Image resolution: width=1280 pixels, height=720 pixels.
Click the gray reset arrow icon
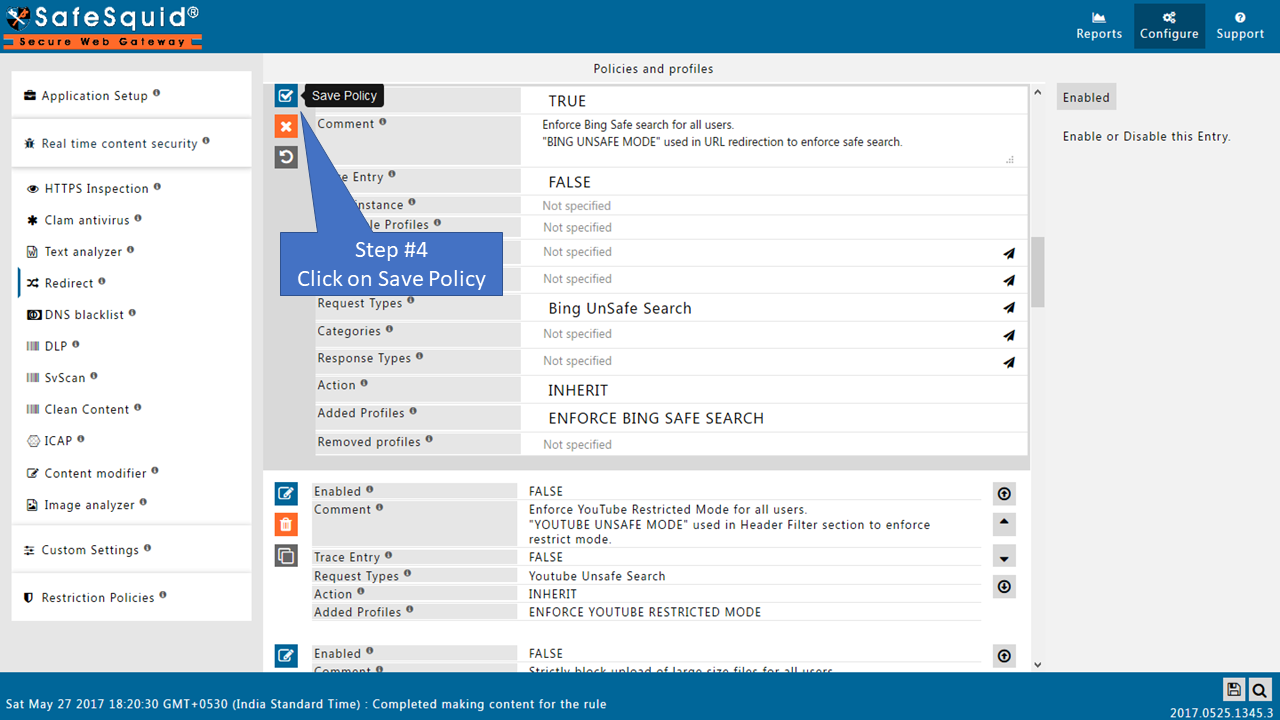pyautogui.click(x=286, y=157)
